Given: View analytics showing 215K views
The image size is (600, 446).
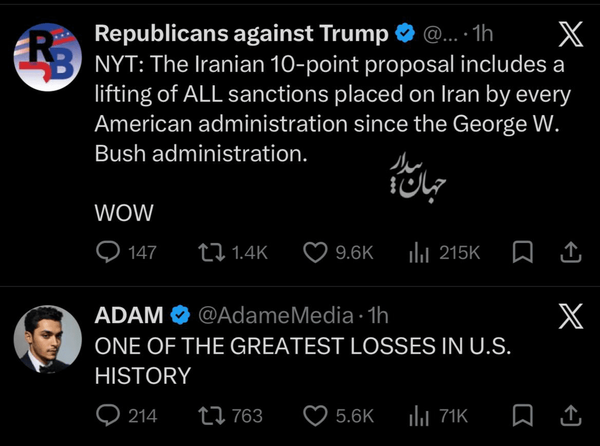Looking at the screenshot, I should pyautogui.click(x=444, y=253).
